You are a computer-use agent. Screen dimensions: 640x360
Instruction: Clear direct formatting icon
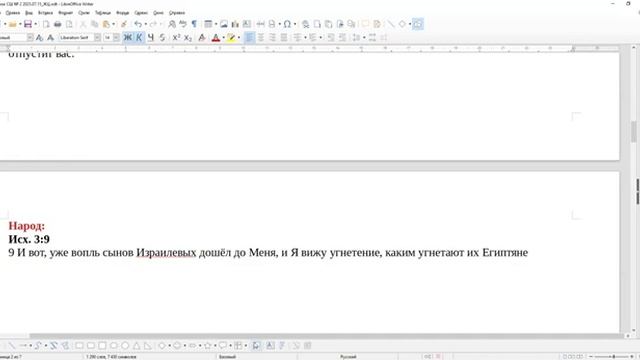point(202,38)
